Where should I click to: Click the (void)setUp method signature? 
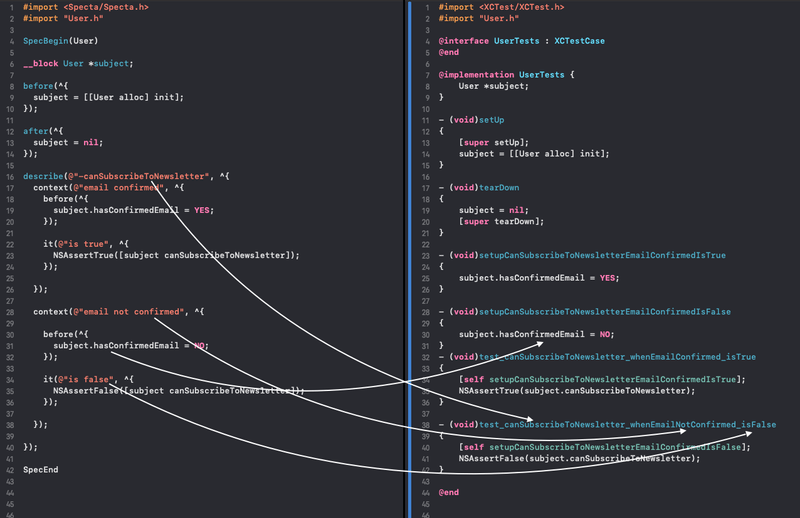(471, 120)
